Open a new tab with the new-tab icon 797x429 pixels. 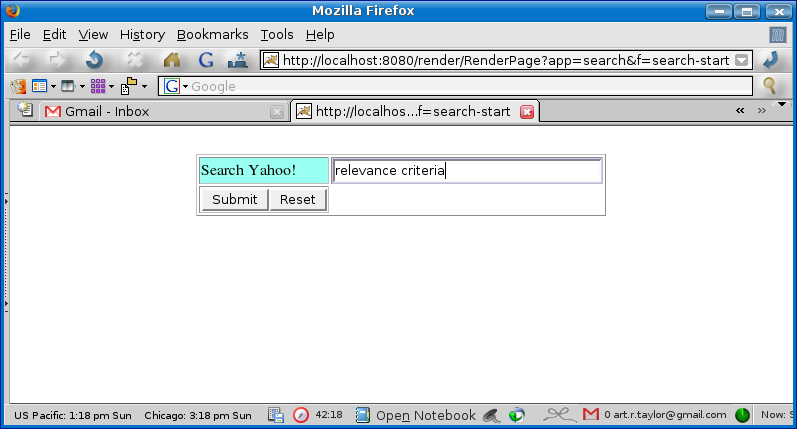[24, 110]
